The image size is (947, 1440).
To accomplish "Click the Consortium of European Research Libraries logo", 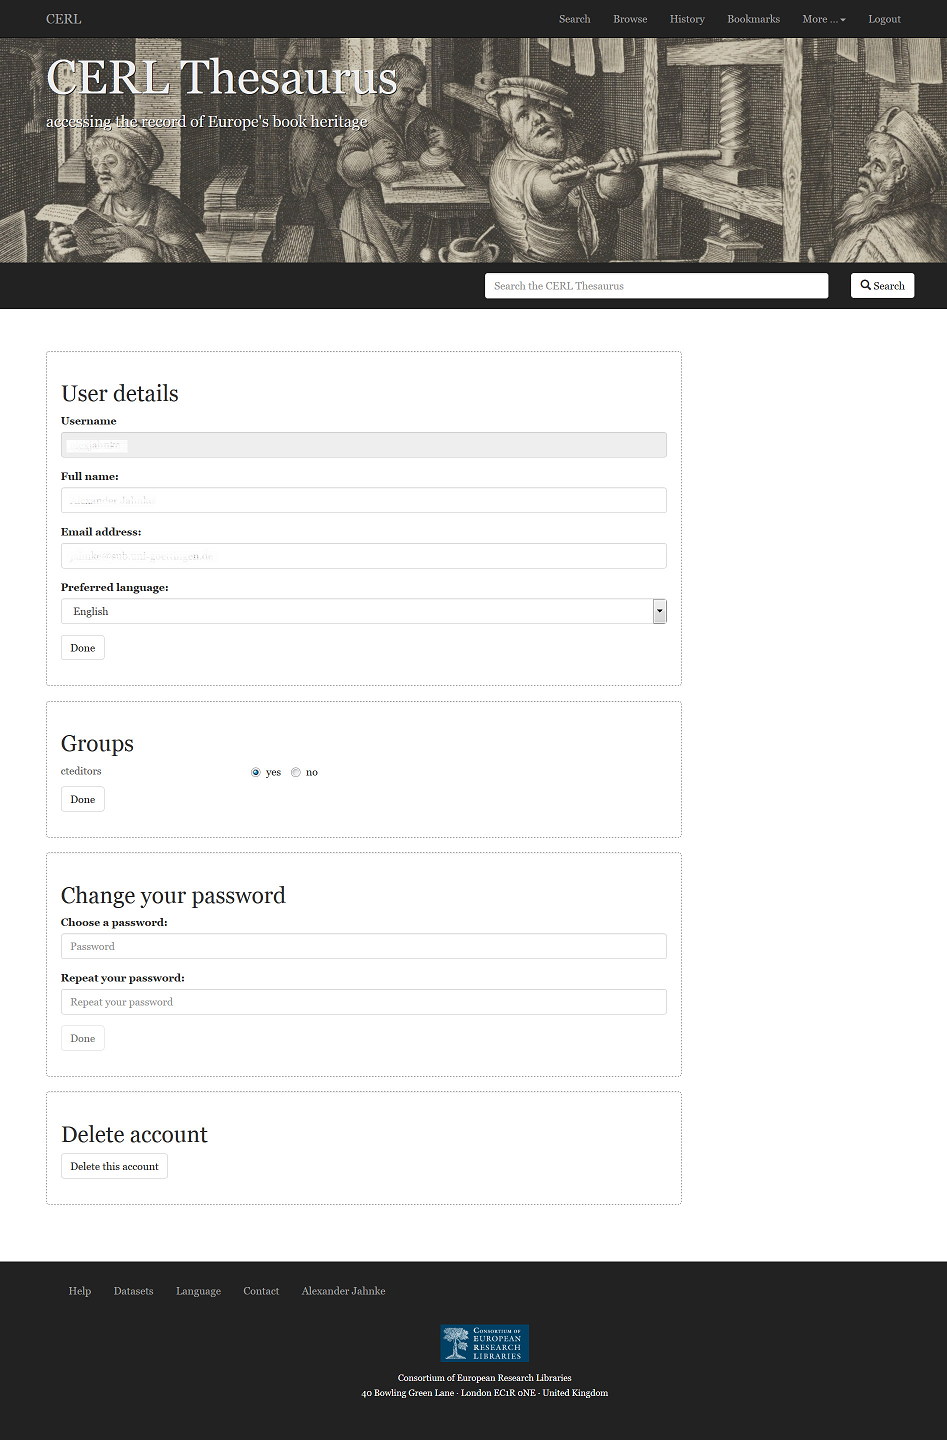I will (x=485, y=1343).
